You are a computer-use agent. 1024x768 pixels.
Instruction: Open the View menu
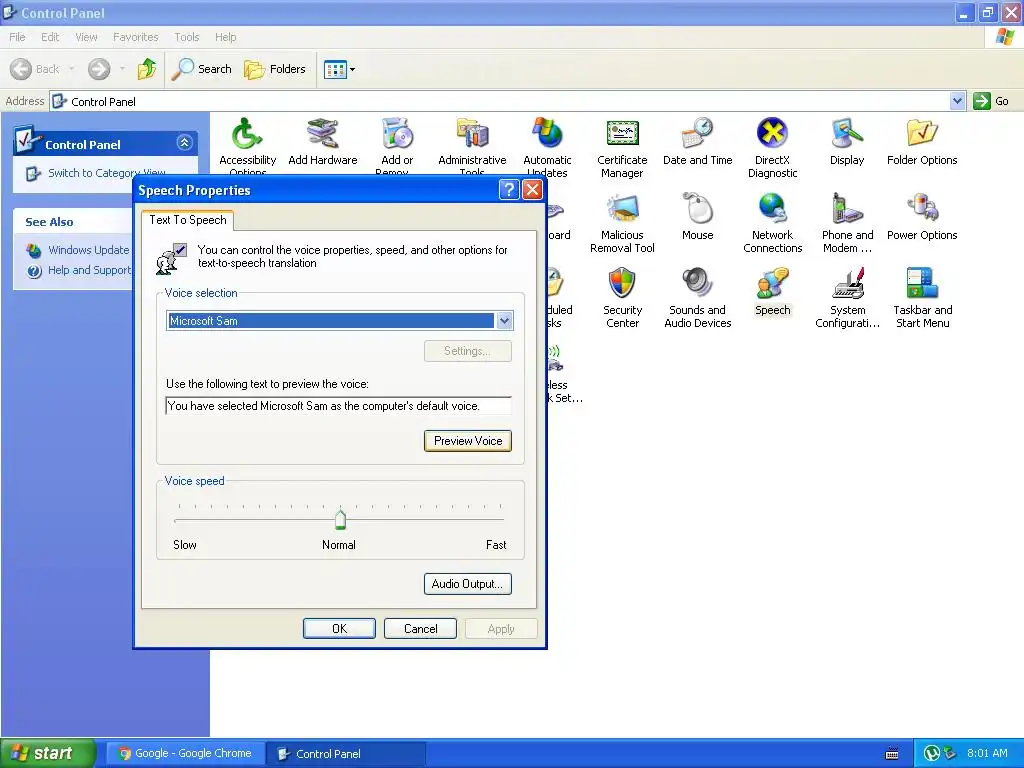(x=86, y=37)
